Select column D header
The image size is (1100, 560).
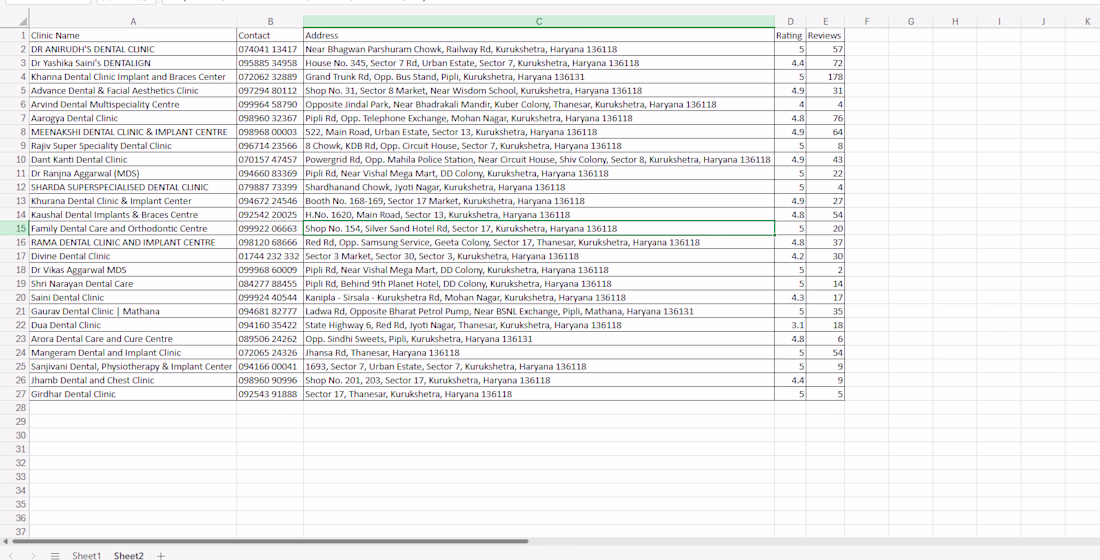[790, 22]
